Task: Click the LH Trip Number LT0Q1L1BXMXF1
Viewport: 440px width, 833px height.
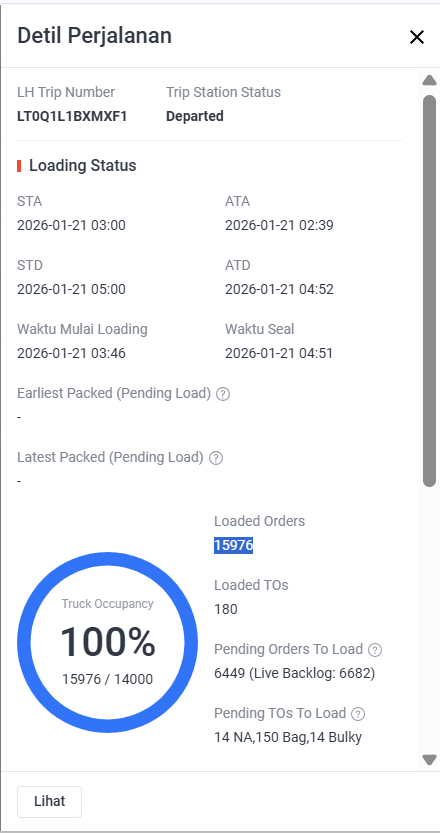Action: (72, 116)
